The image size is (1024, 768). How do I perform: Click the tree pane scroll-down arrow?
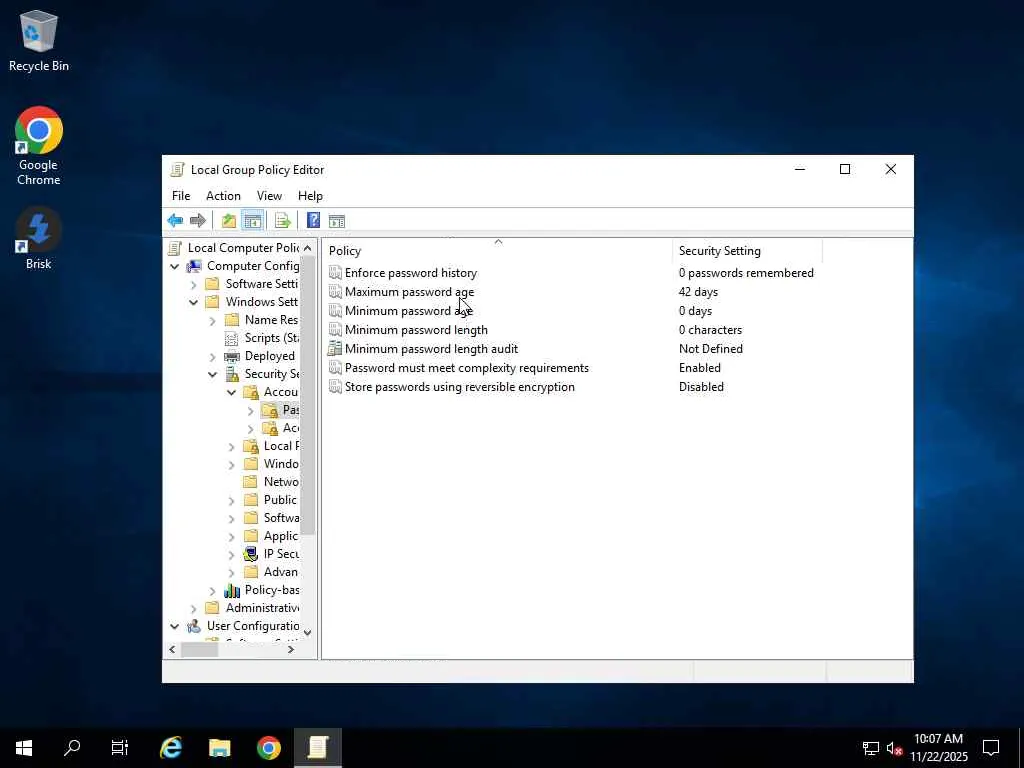308,632
